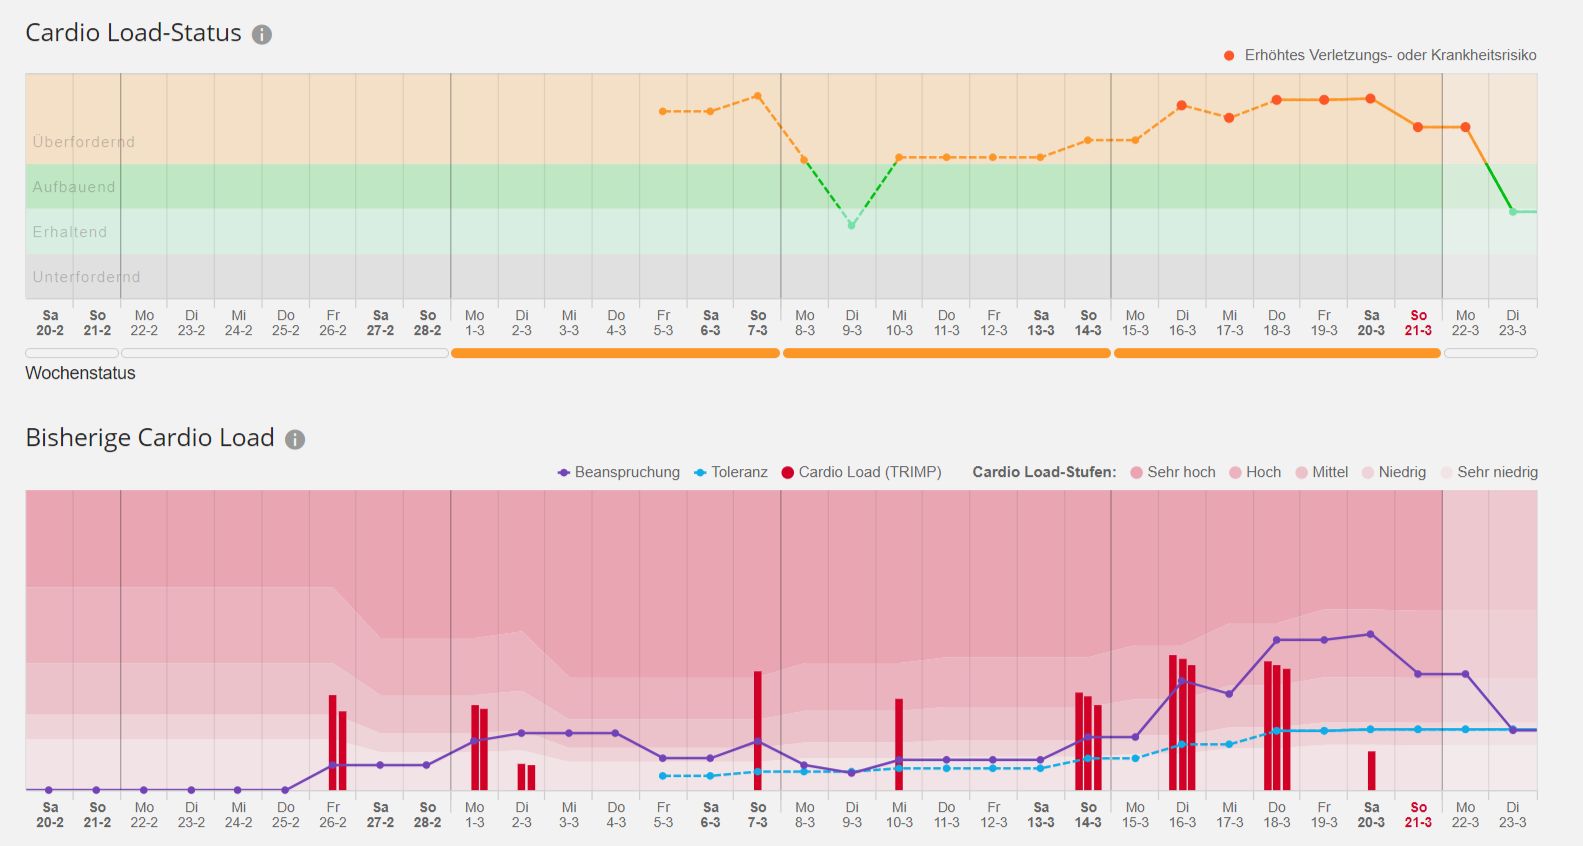Open the Bisherige Cardio Load info icon
Viewport: 1583px width, 846px height.
click(x=295, y=439)
